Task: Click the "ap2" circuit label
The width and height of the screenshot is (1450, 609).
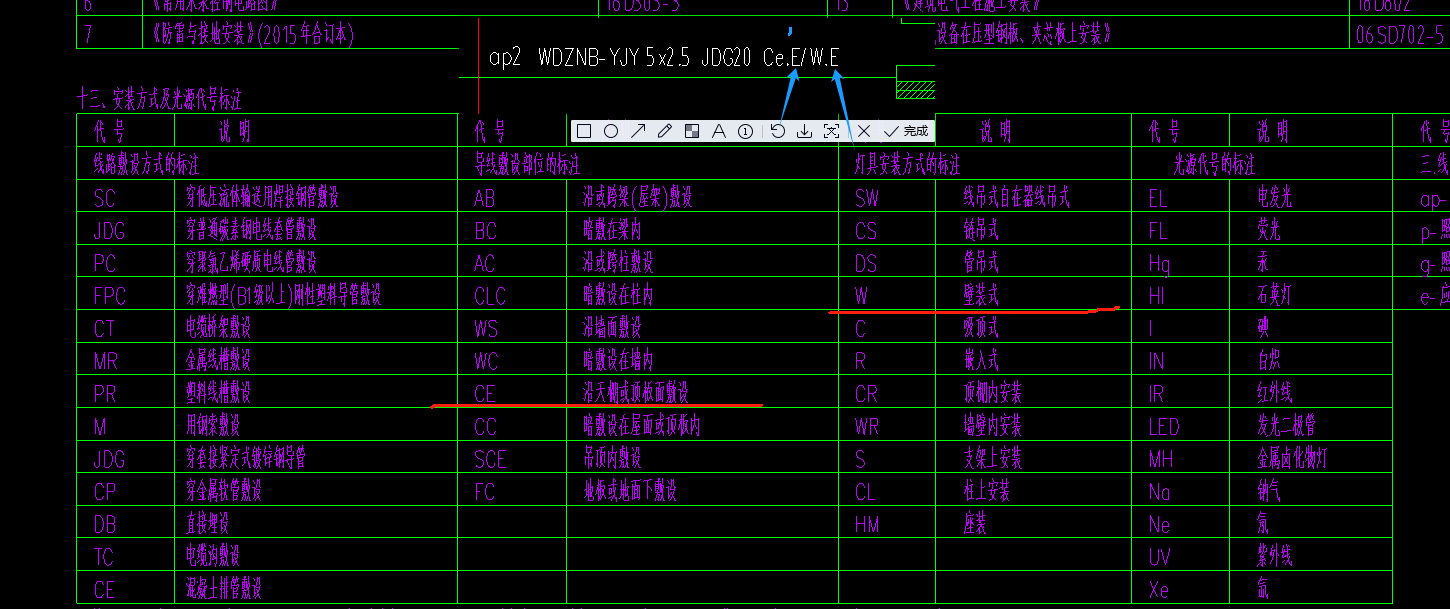Action: coord(505,58)
